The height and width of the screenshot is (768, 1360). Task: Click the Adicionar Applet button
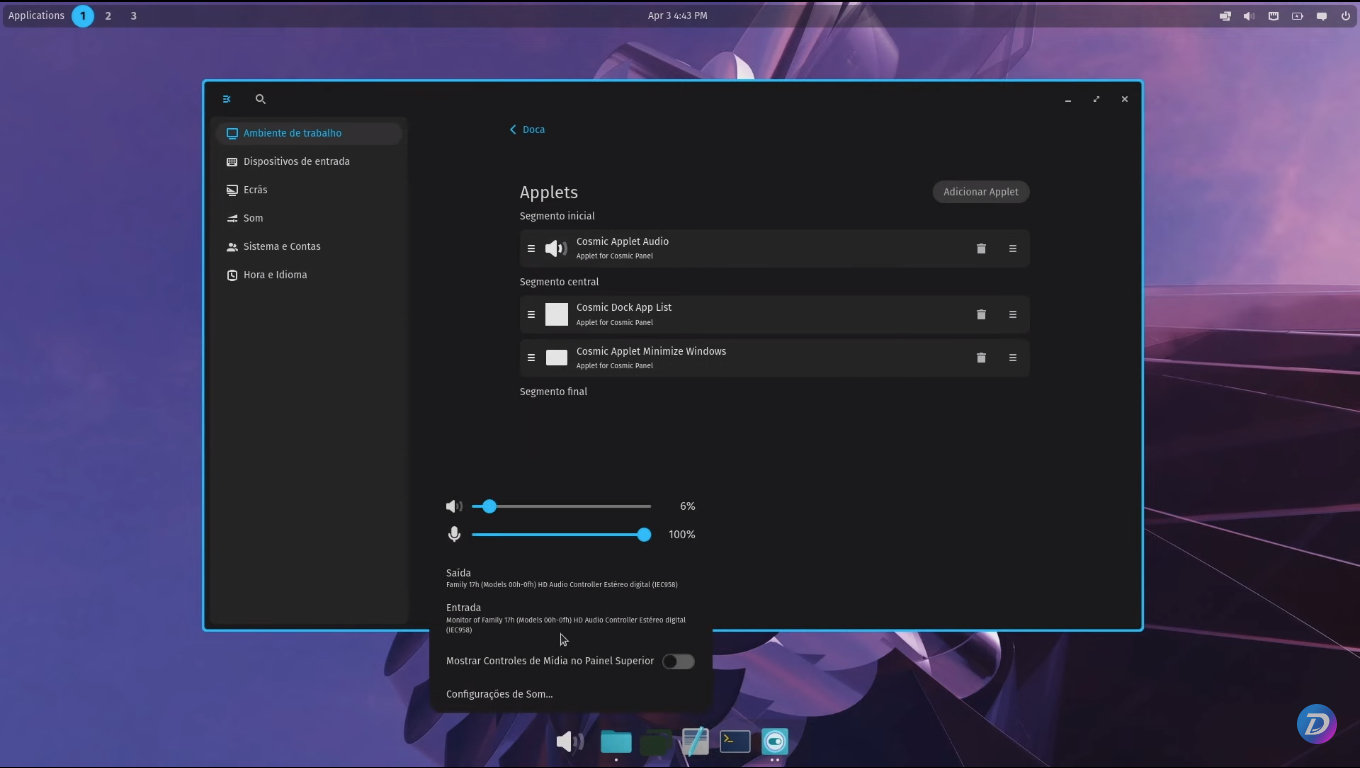coord(981,192)
